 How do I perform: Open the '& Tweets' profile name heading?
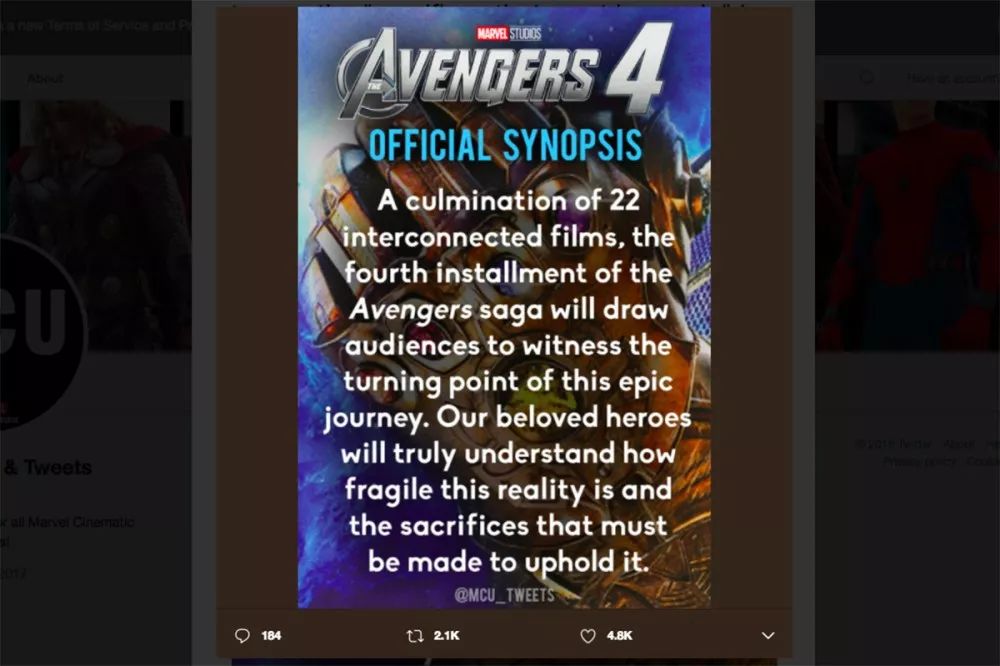[x=48, y=467]
